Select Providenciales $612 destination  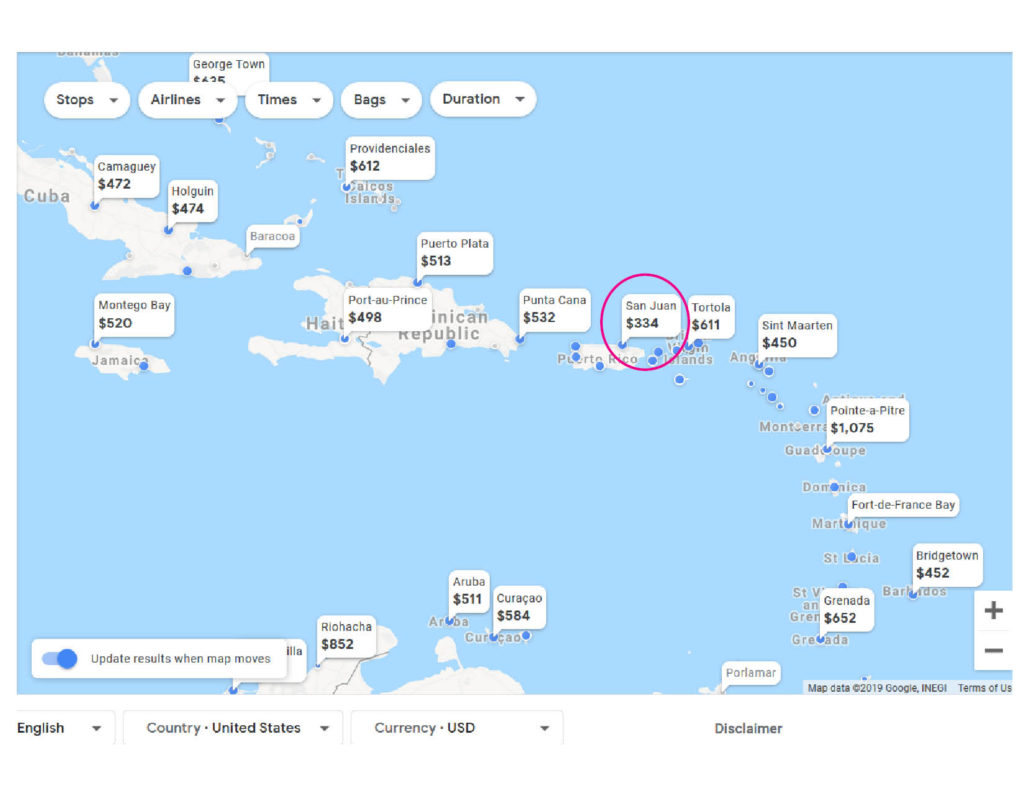pos(390,158)
